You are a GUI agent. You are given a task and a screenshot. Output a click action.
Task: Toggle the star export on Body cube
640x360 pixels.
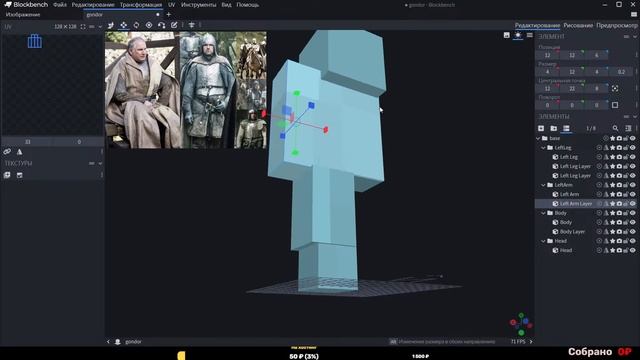point(612,222)
